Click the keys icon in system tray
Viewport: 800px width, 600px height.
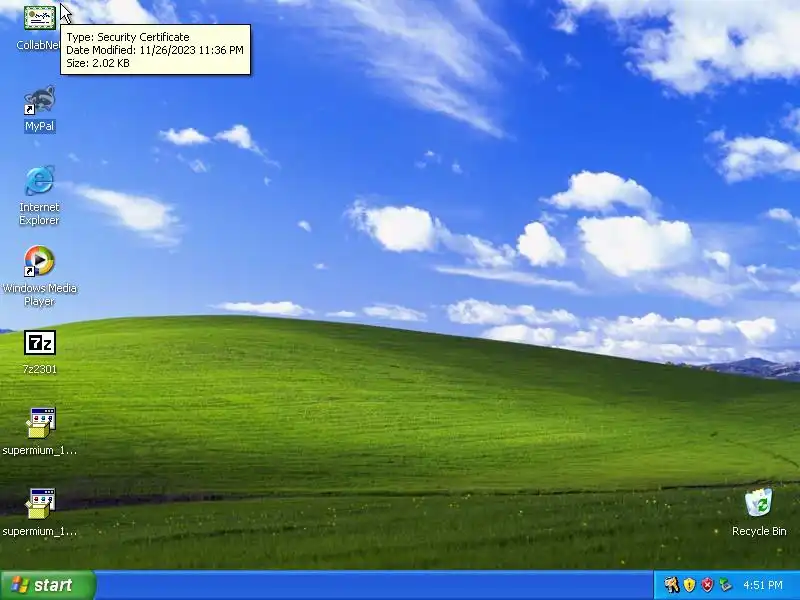pyautogui.click(x=672, y=585)
